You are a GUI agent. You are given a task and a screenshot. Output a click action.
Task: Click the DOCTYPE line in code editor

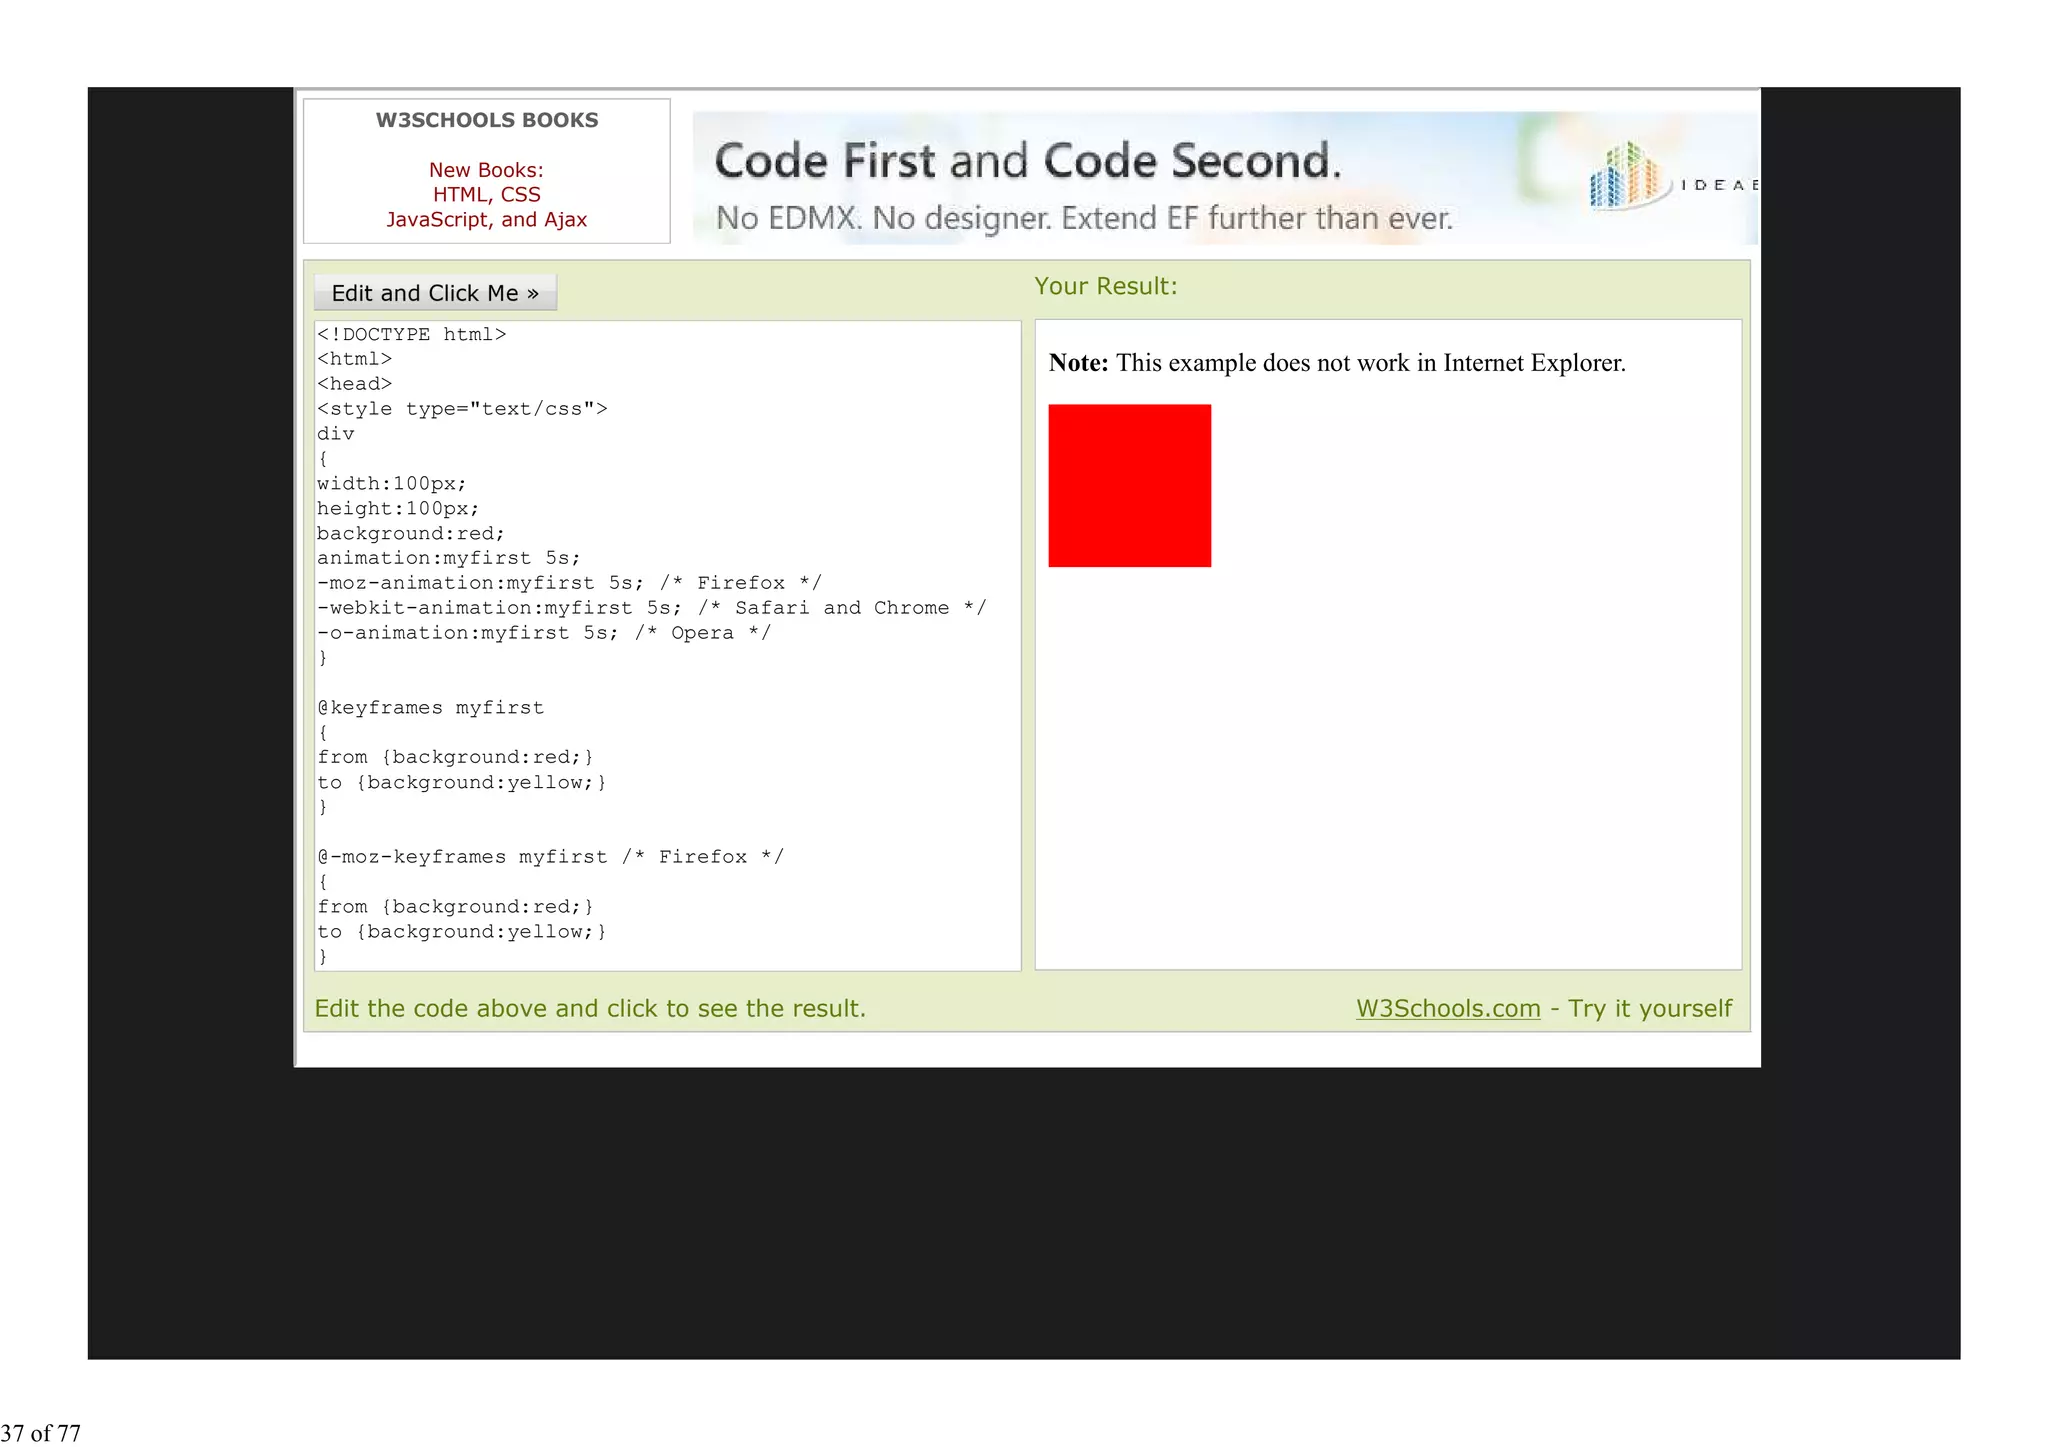412,334
